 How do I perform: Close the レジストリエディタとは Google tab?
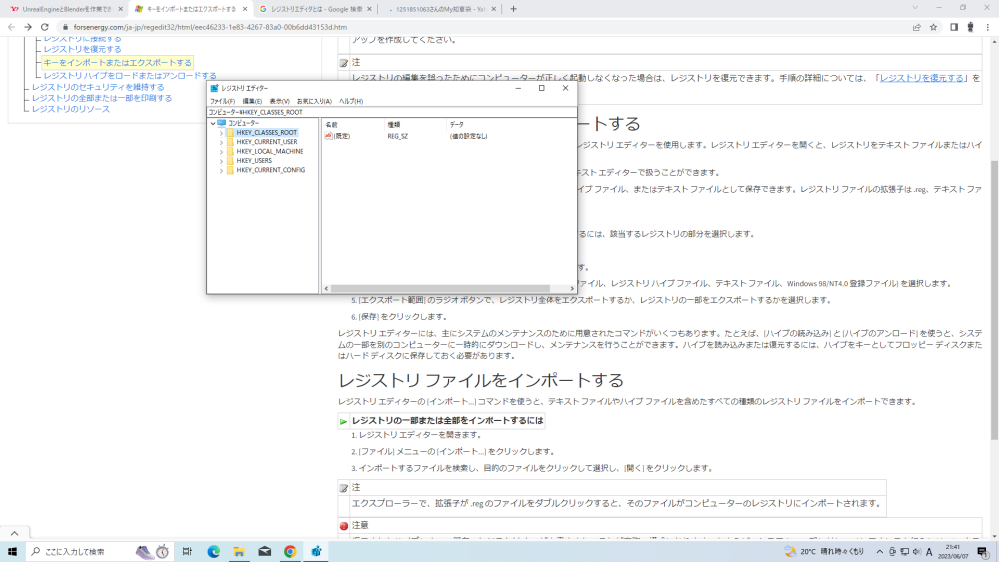coord(370,9)
